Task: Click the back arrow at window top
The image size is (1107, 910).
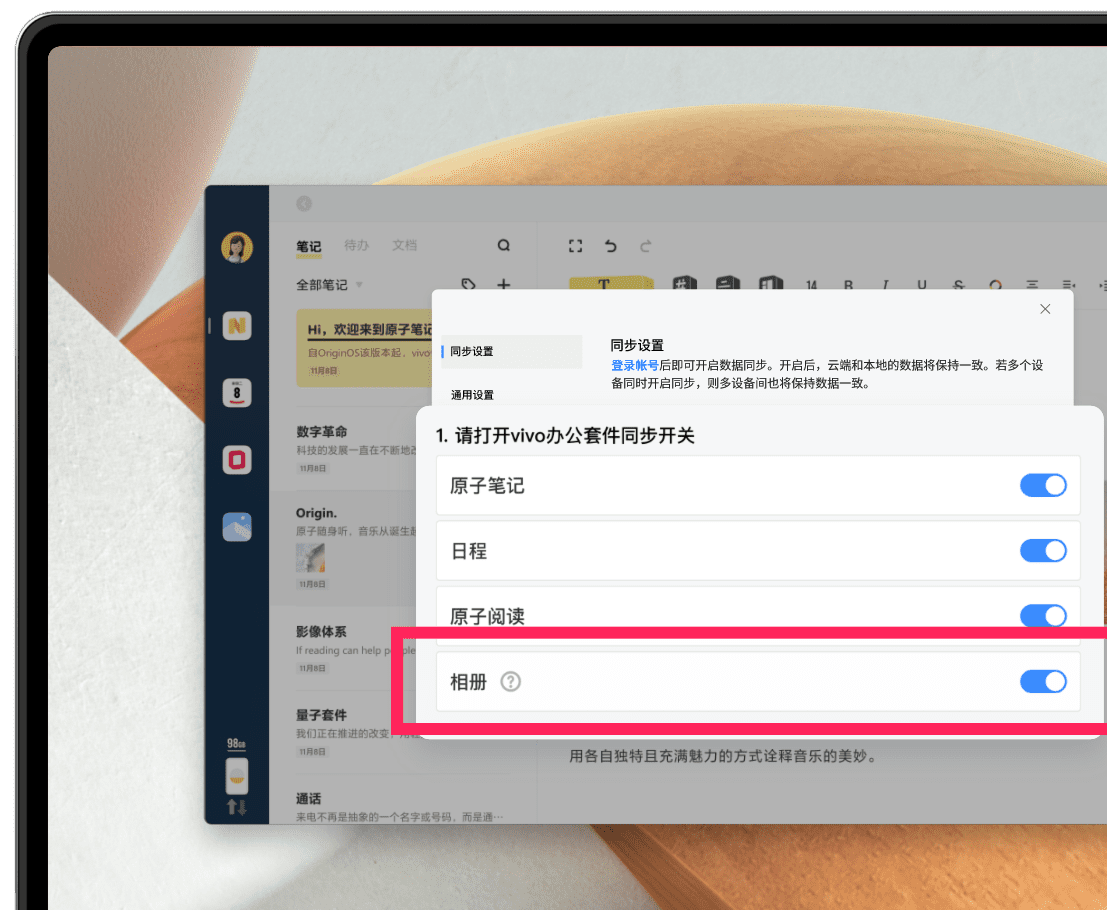Action: click(304, 204)
